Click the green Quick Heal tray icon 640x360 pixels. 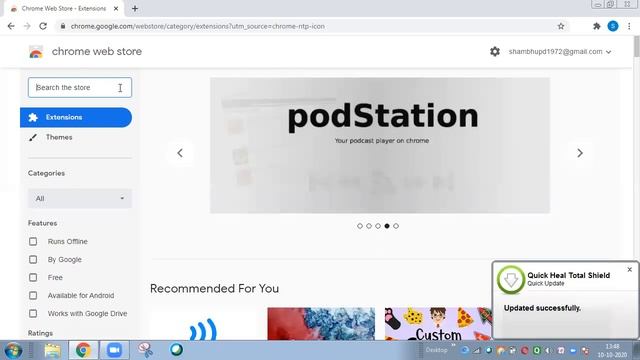click(536, 351)
